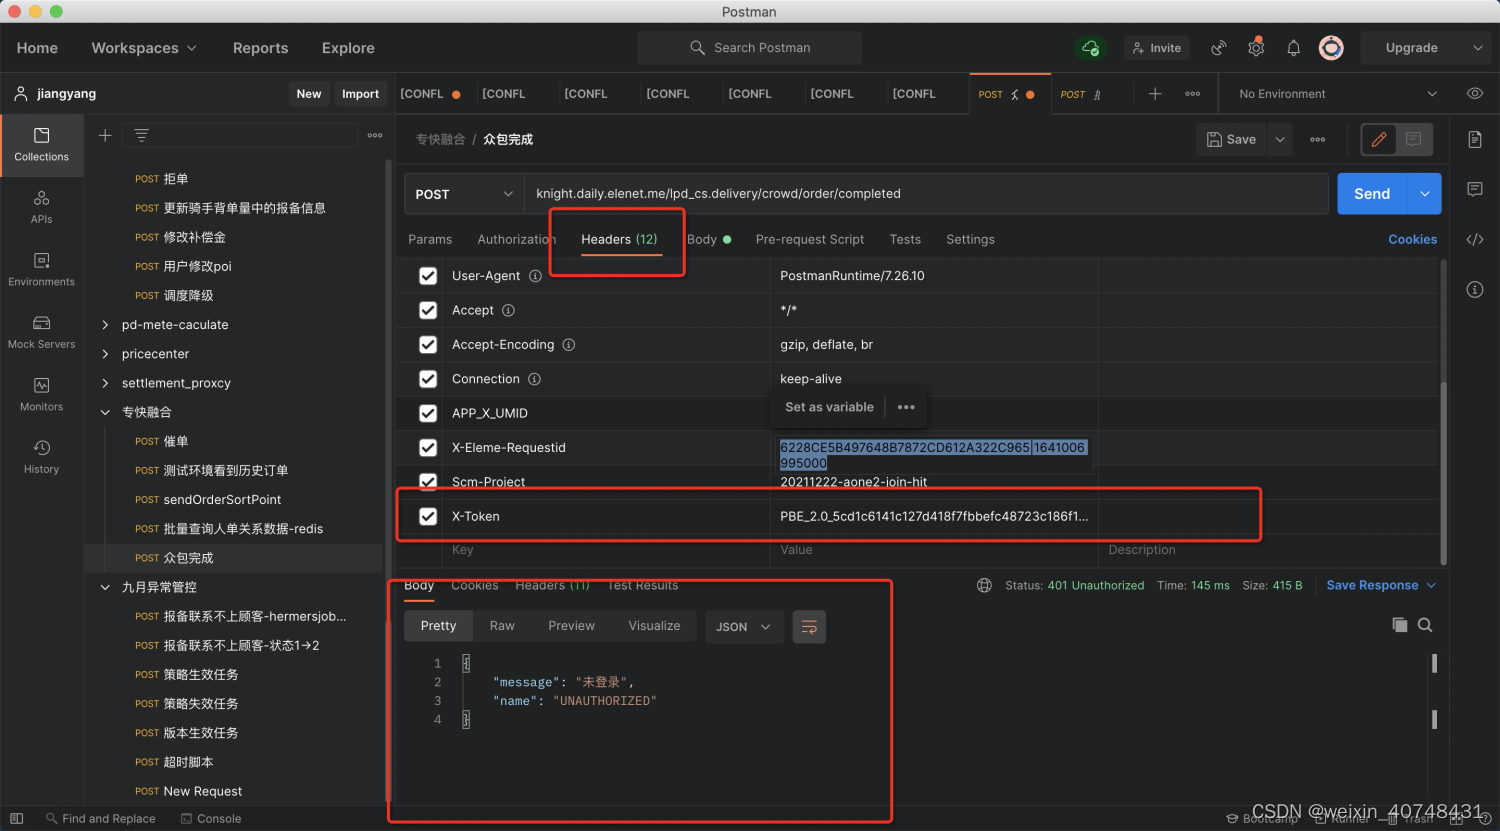Open the Mock Servers sidebar panel

click(x=41, y=332)
